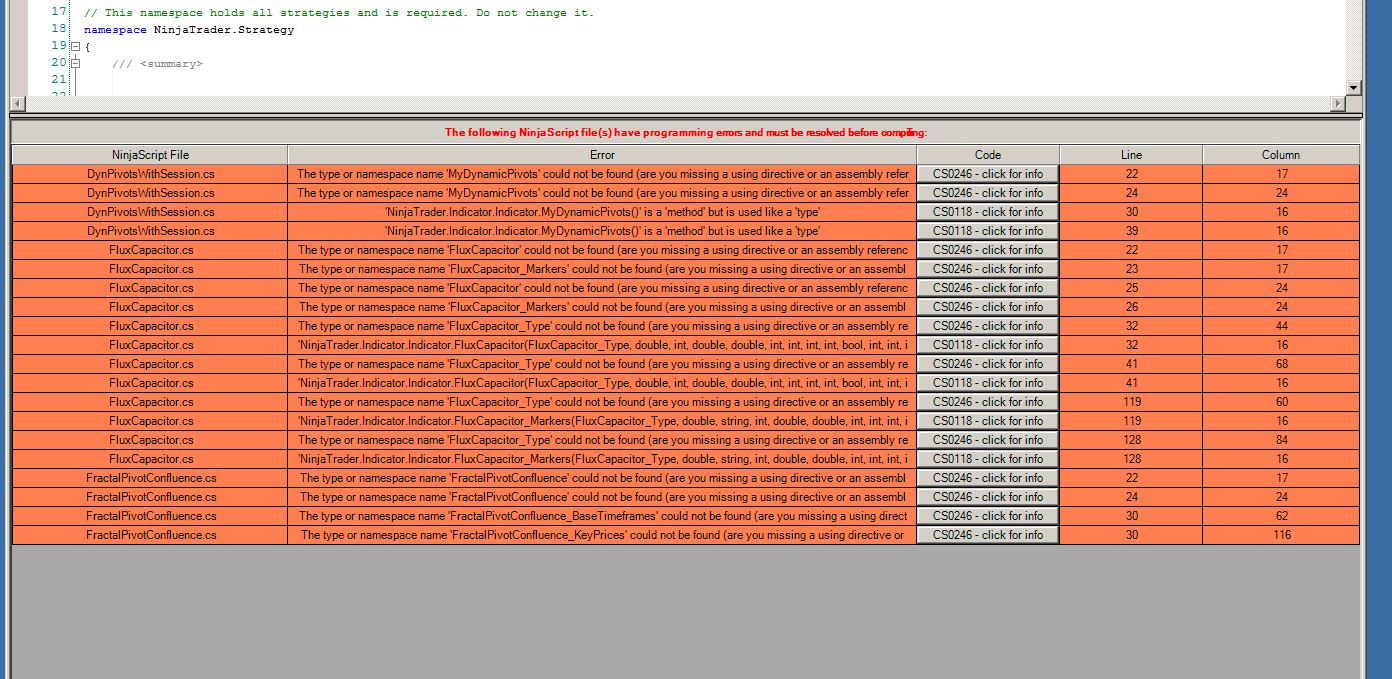The image size is (1392, 679).
Task: Open CS0118 info for DynPivotsWithSession line 39
Action: click(988, 231)
